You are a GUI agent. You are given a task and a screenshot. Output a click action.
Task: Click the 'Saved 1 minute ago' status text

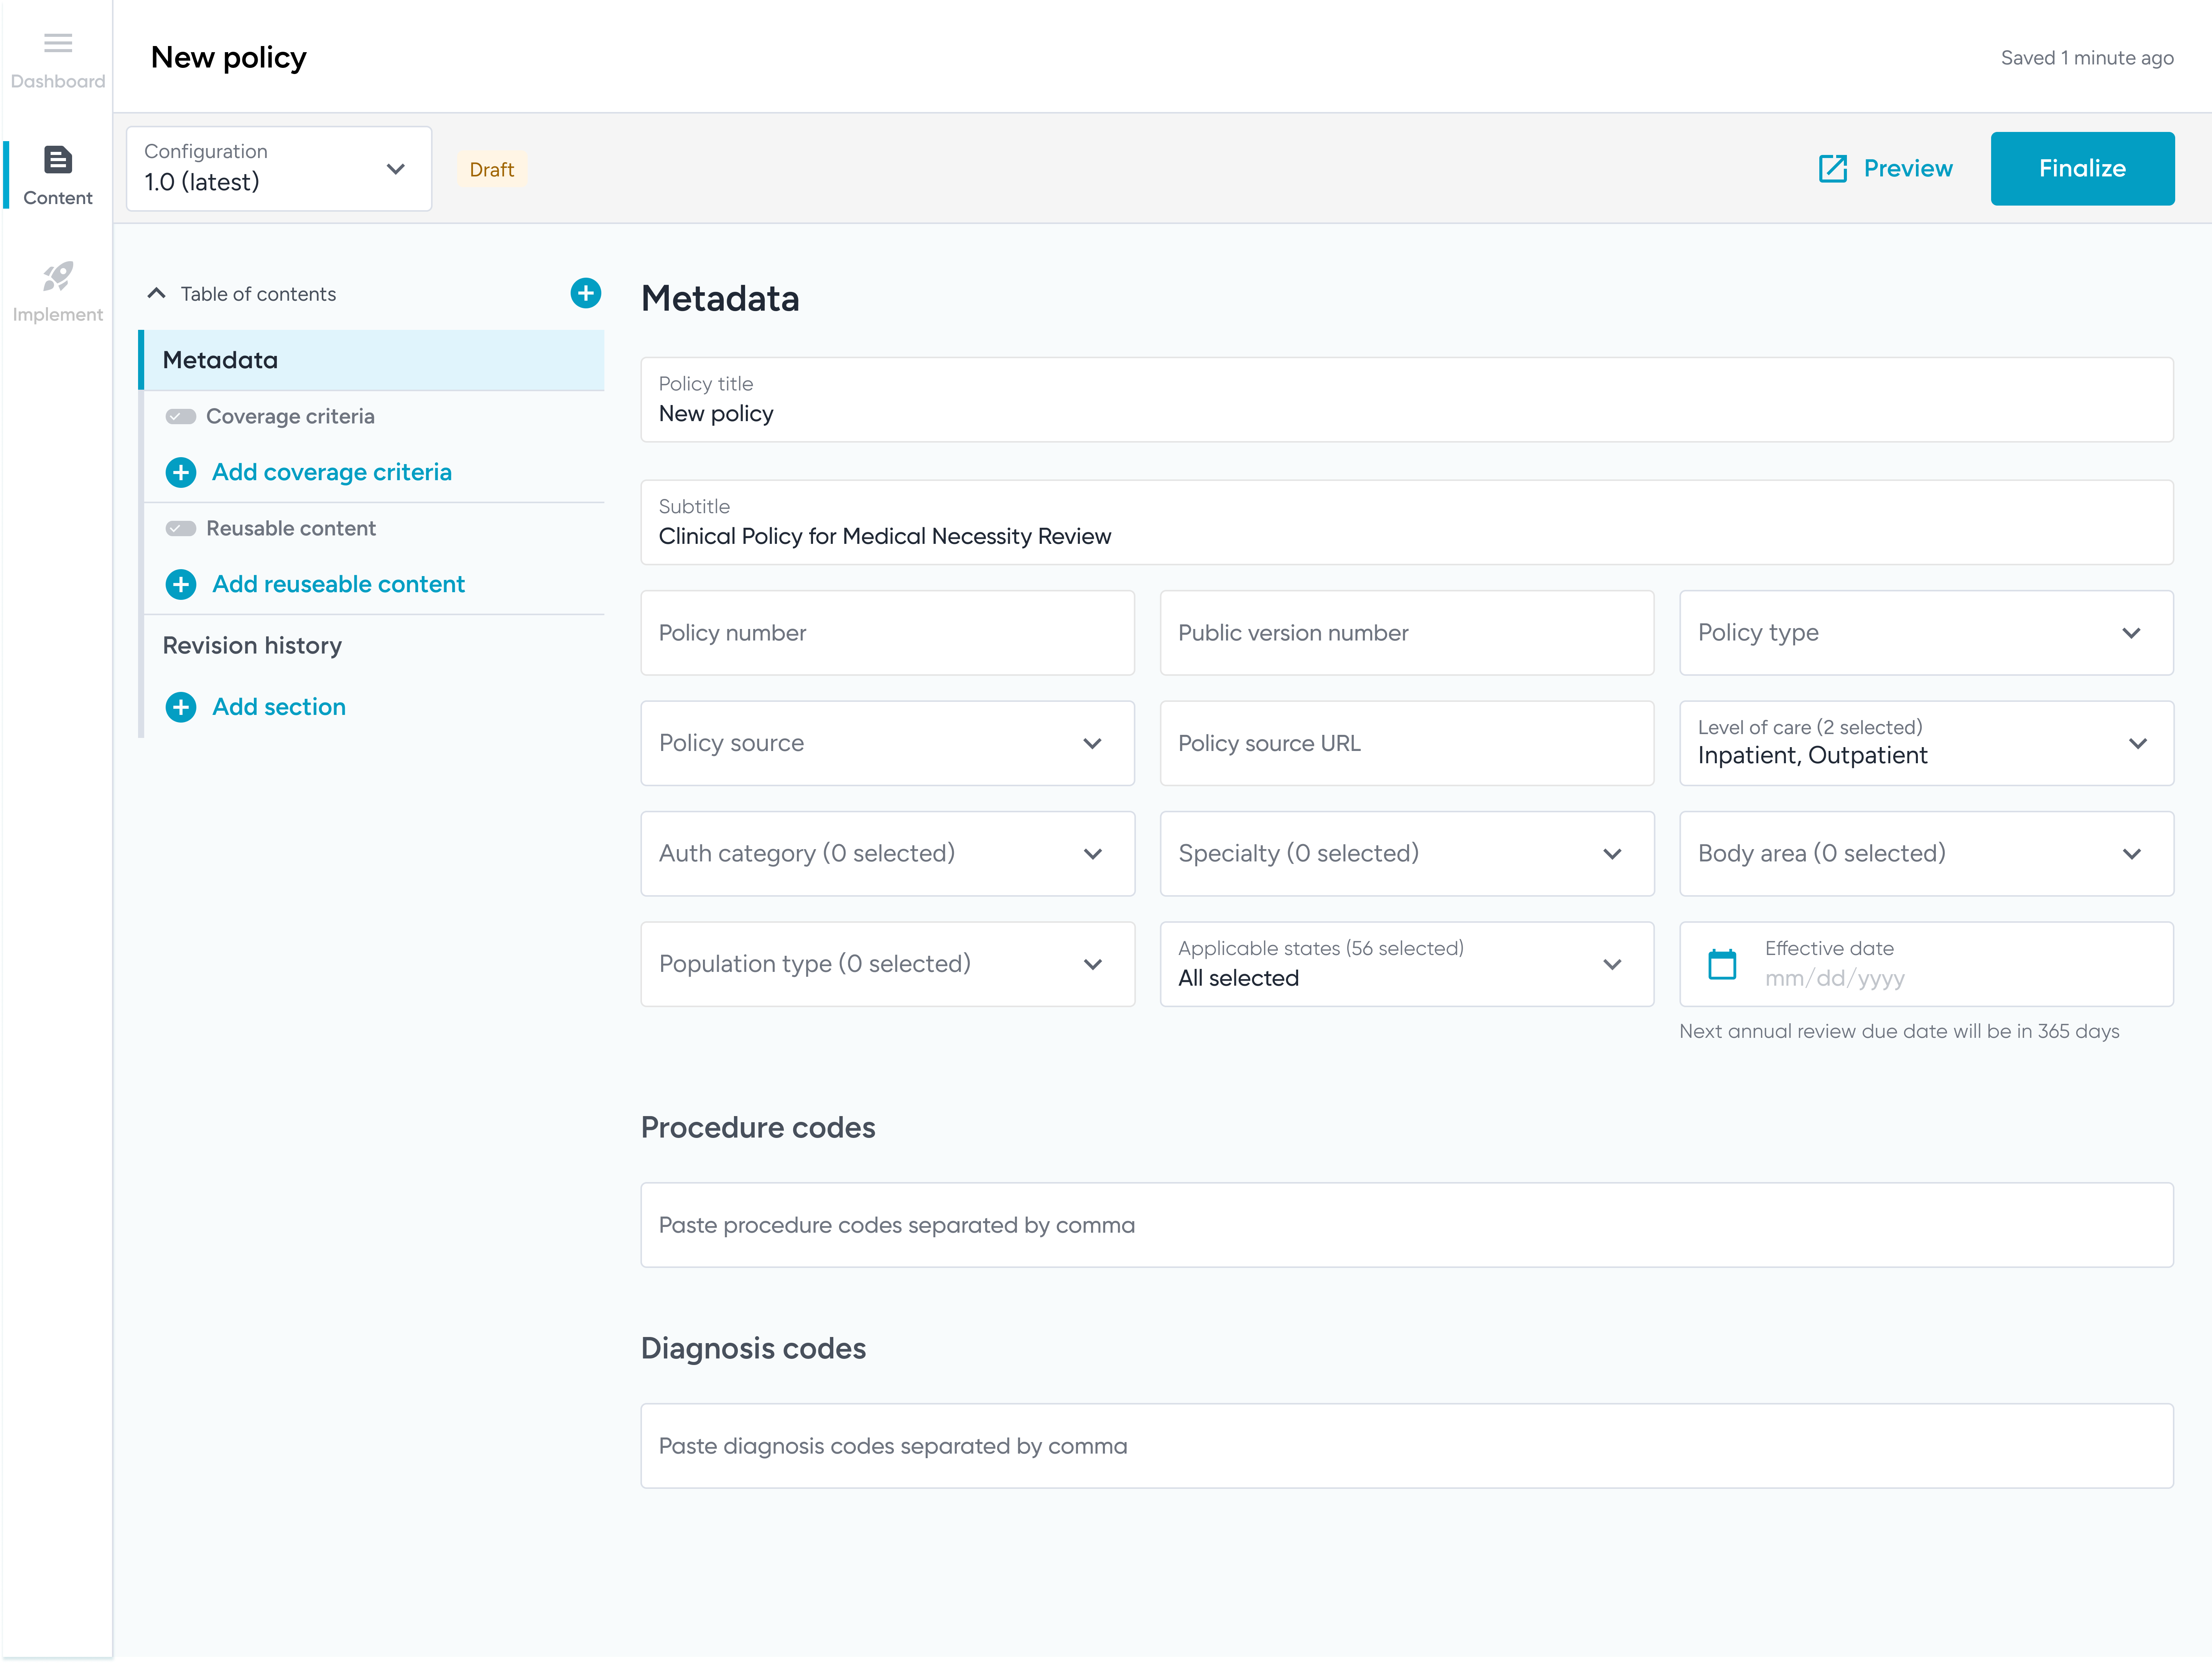pyautogui.click(x=2087, y=58)
